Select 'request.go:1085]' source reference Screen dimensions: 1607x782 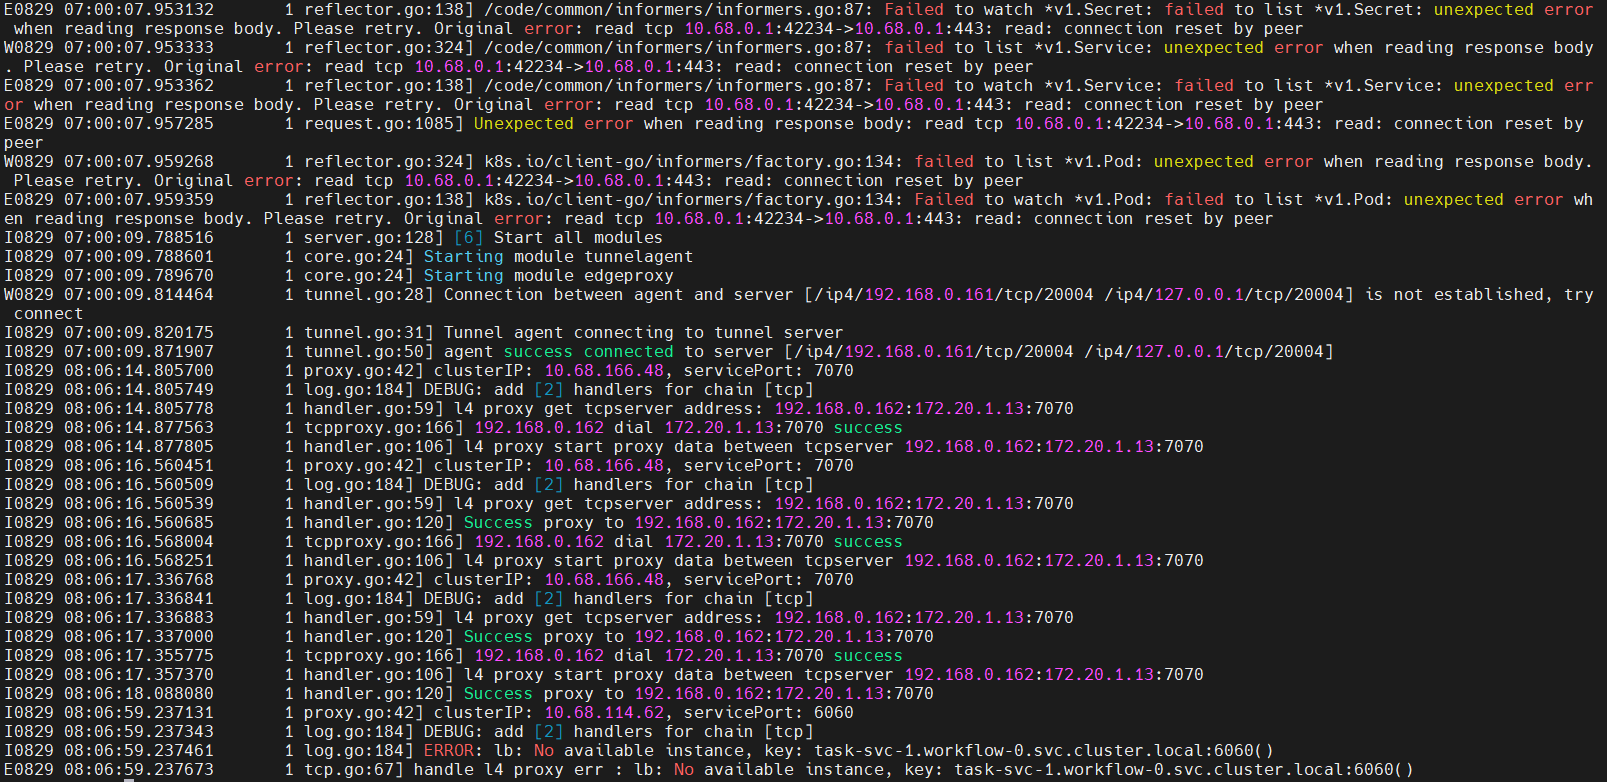pos(384,124)
